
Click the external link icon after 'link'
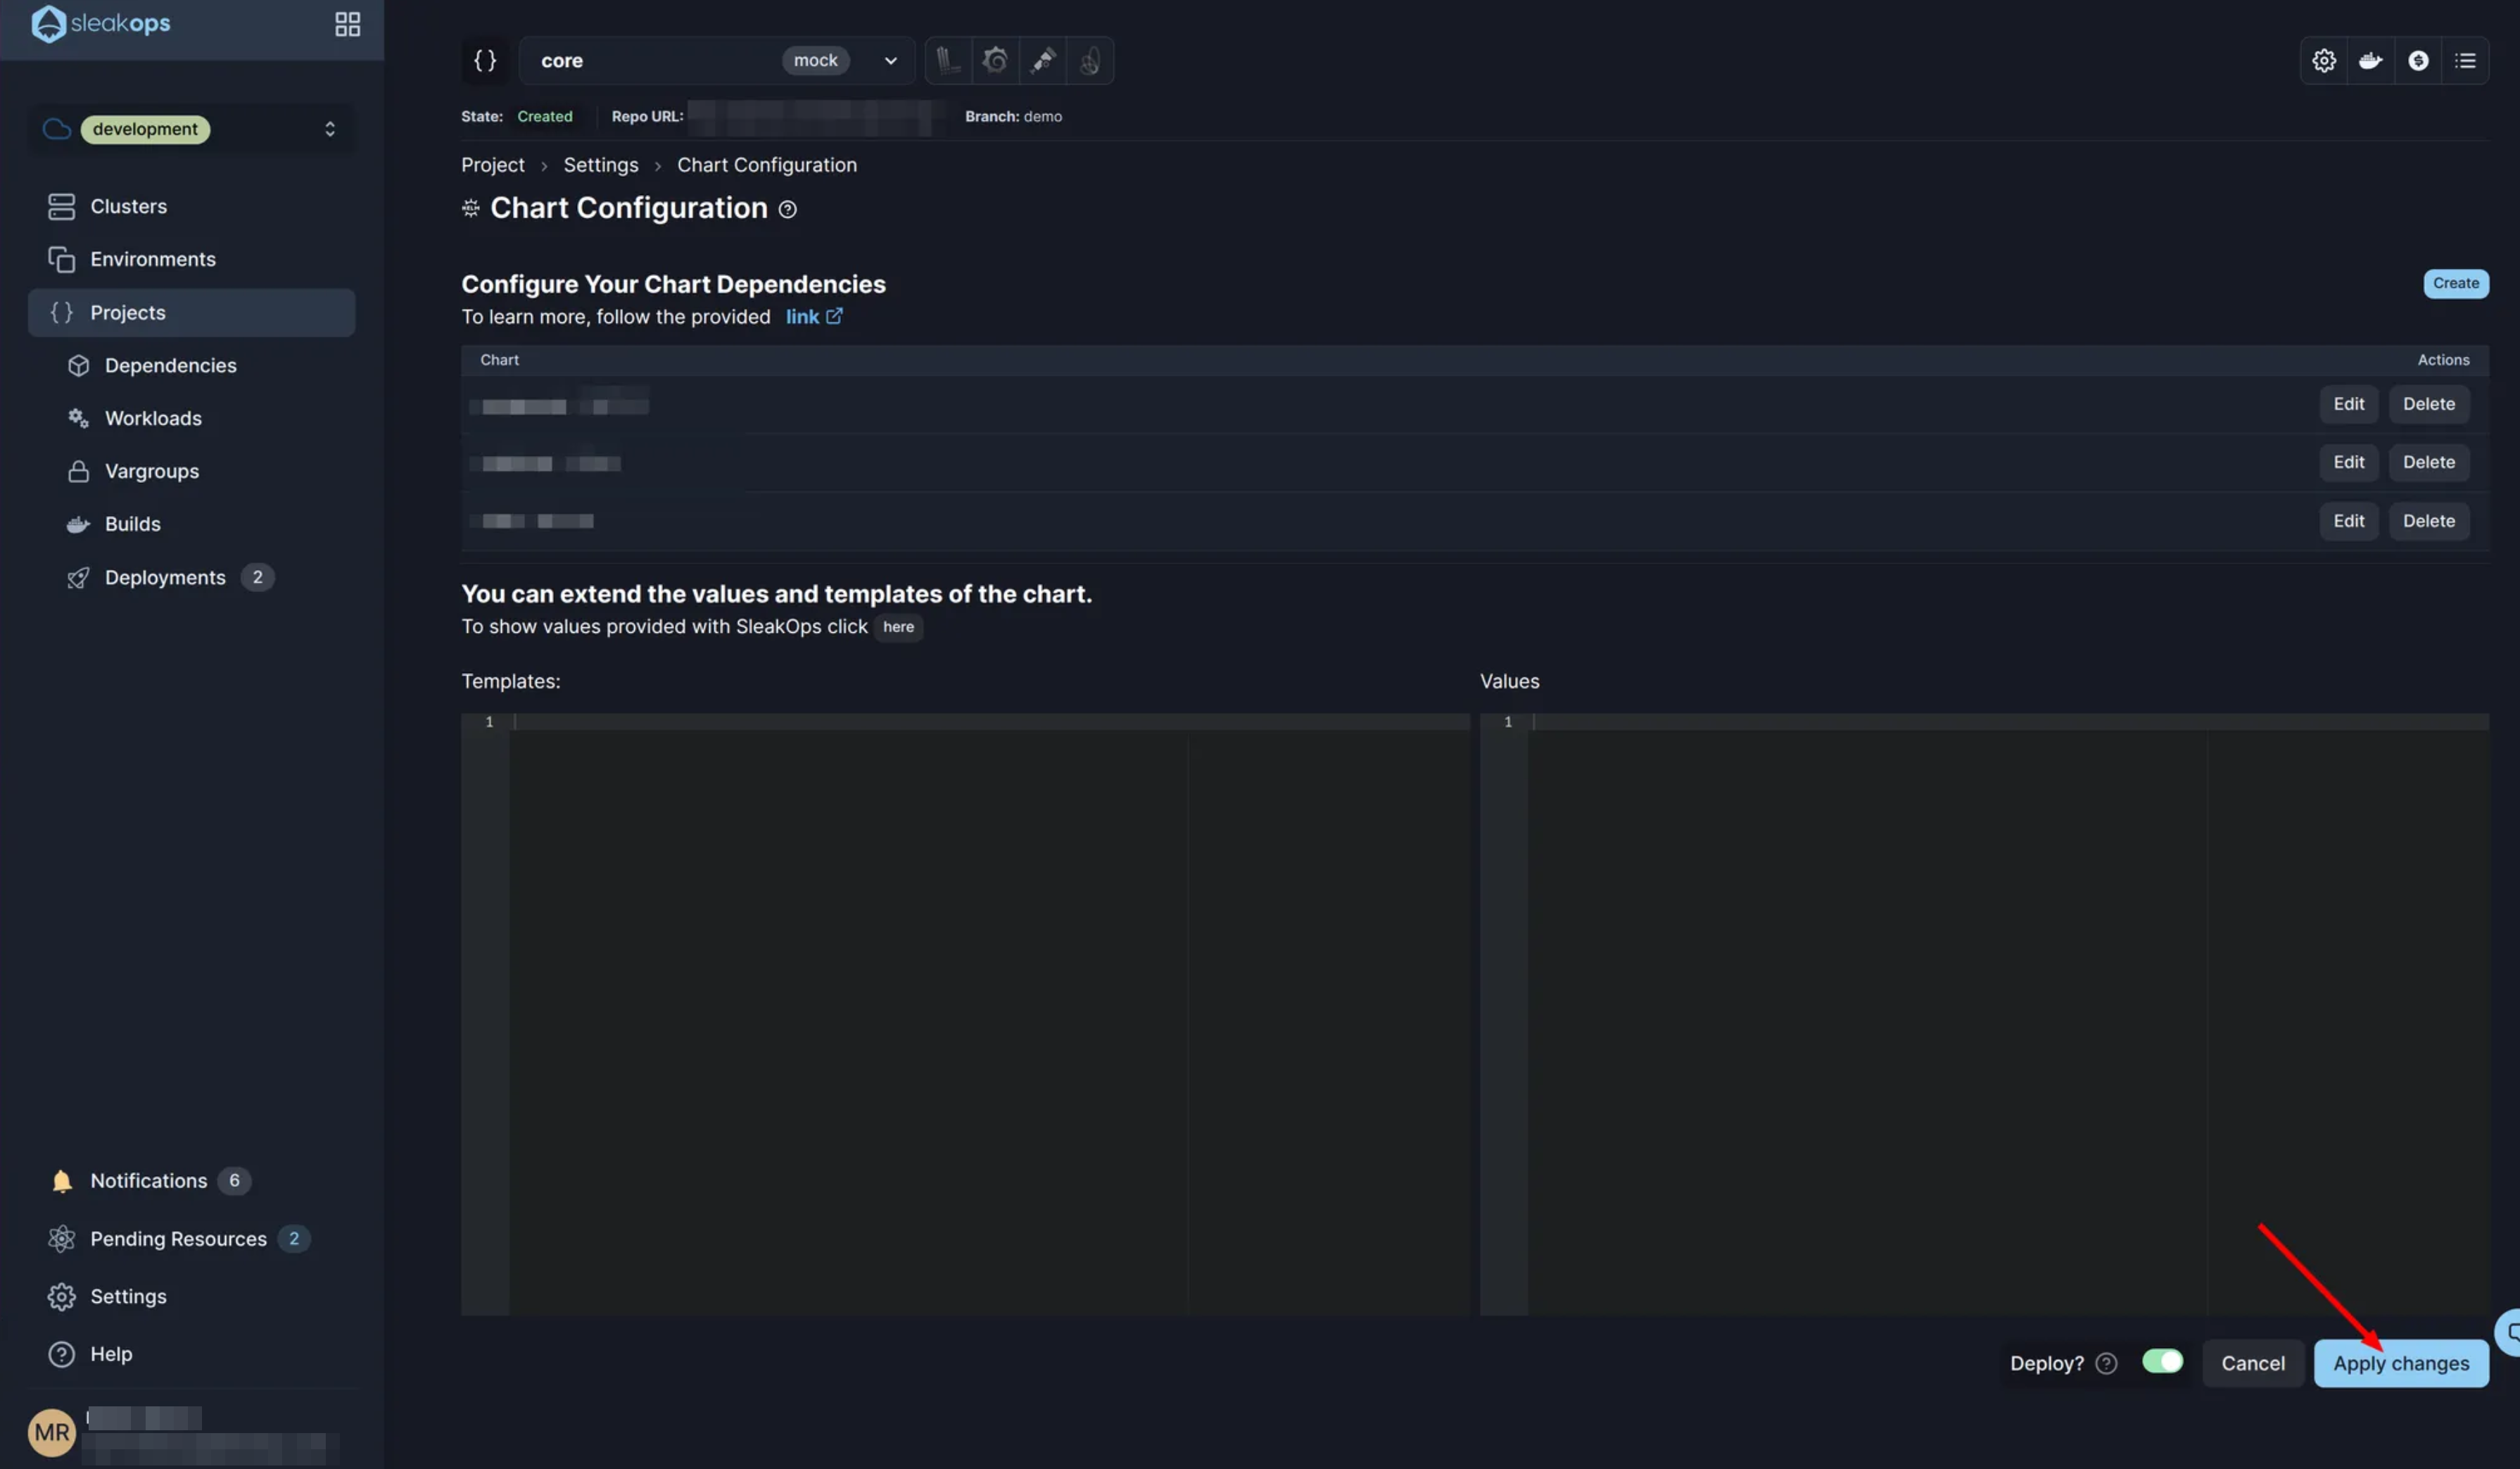pos(834,316)
